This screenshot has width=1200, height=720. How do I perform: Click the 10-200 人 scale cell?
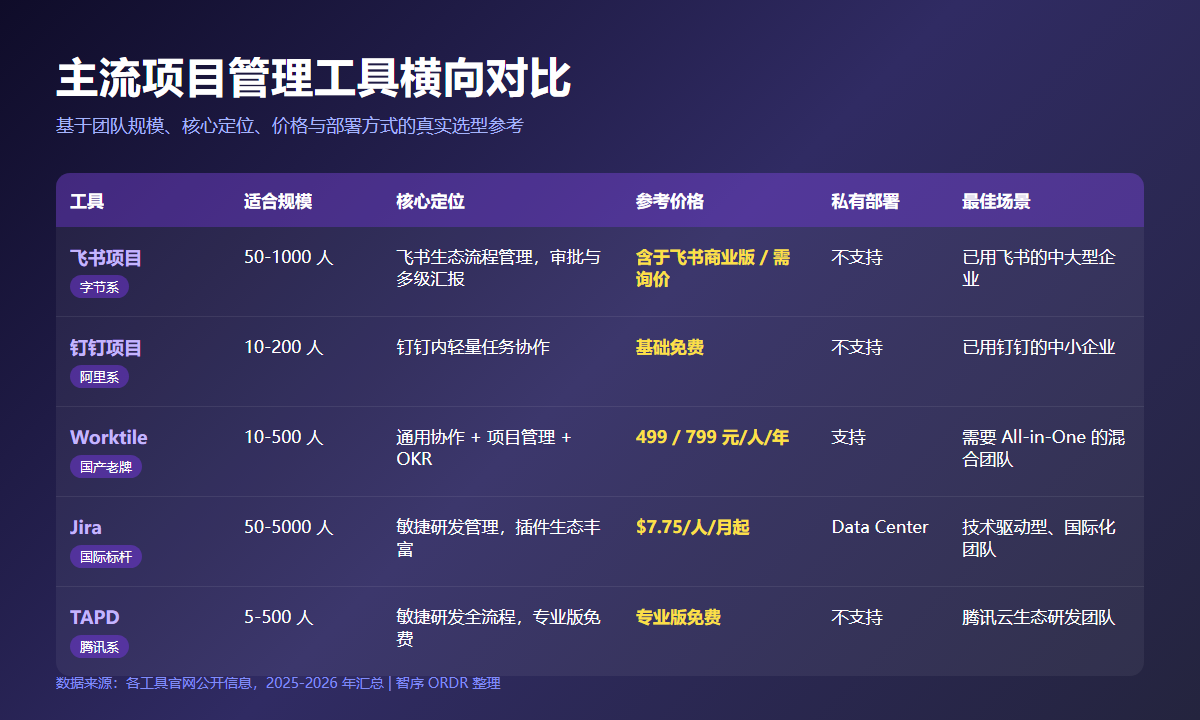coord(283,347)
